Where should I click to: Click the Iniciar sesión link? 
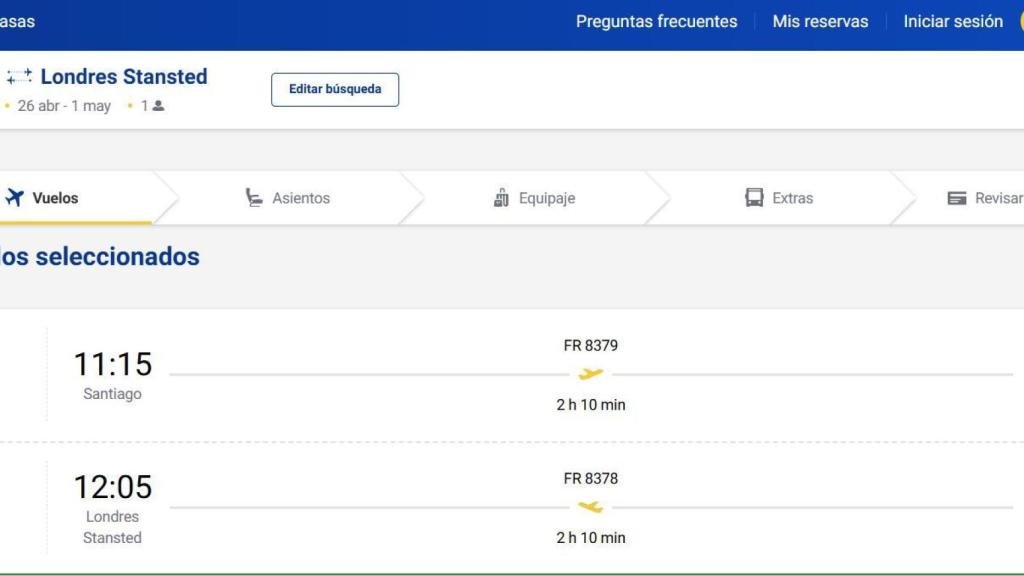pyautogui.click(x=952, y=21)
